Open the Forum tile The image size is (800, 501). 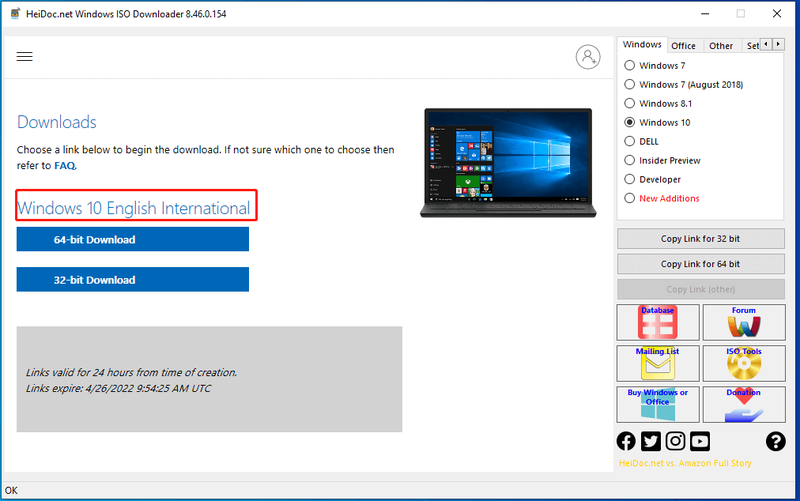(744, 322)
